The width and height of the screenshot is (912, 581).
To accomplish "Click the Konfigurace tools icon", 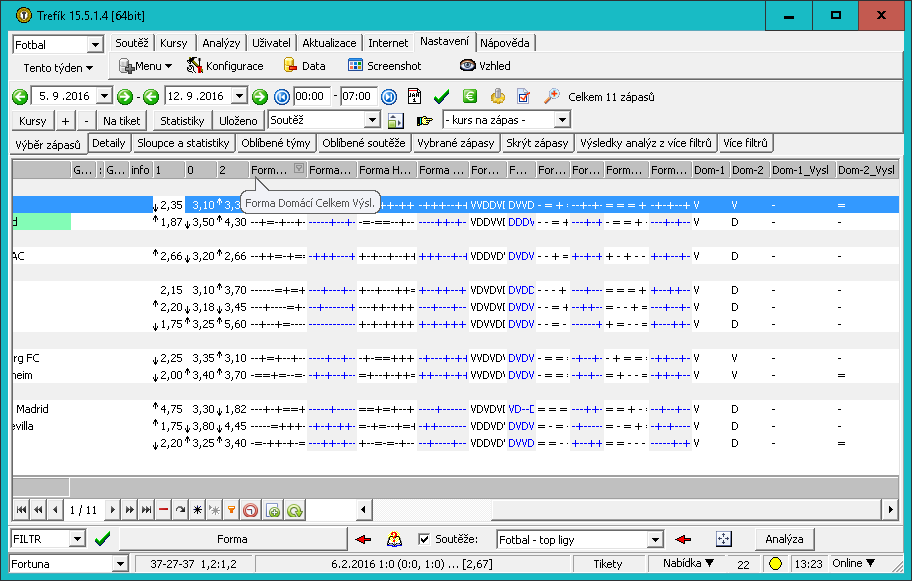I will (x=194, y=66).
